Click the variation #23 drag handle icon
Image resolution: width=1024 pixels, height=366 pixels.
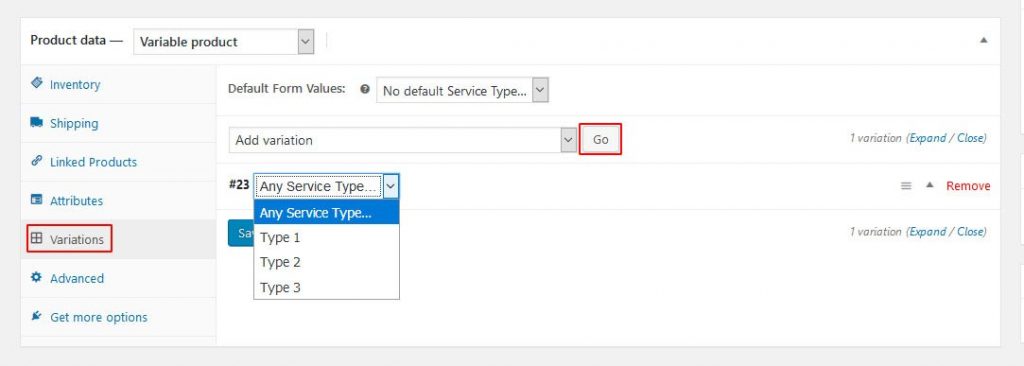coord(906,186)
